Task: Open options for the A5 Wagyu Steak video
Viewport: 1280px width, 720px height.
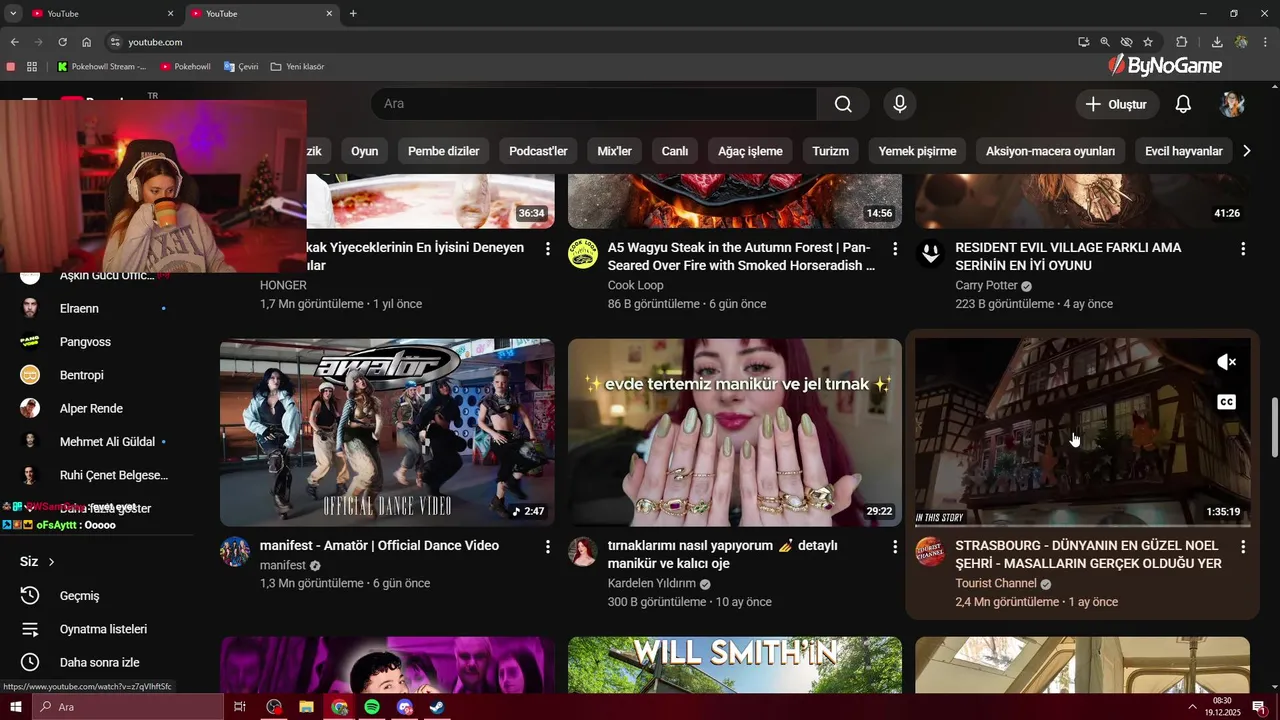Action: (895, 248)
